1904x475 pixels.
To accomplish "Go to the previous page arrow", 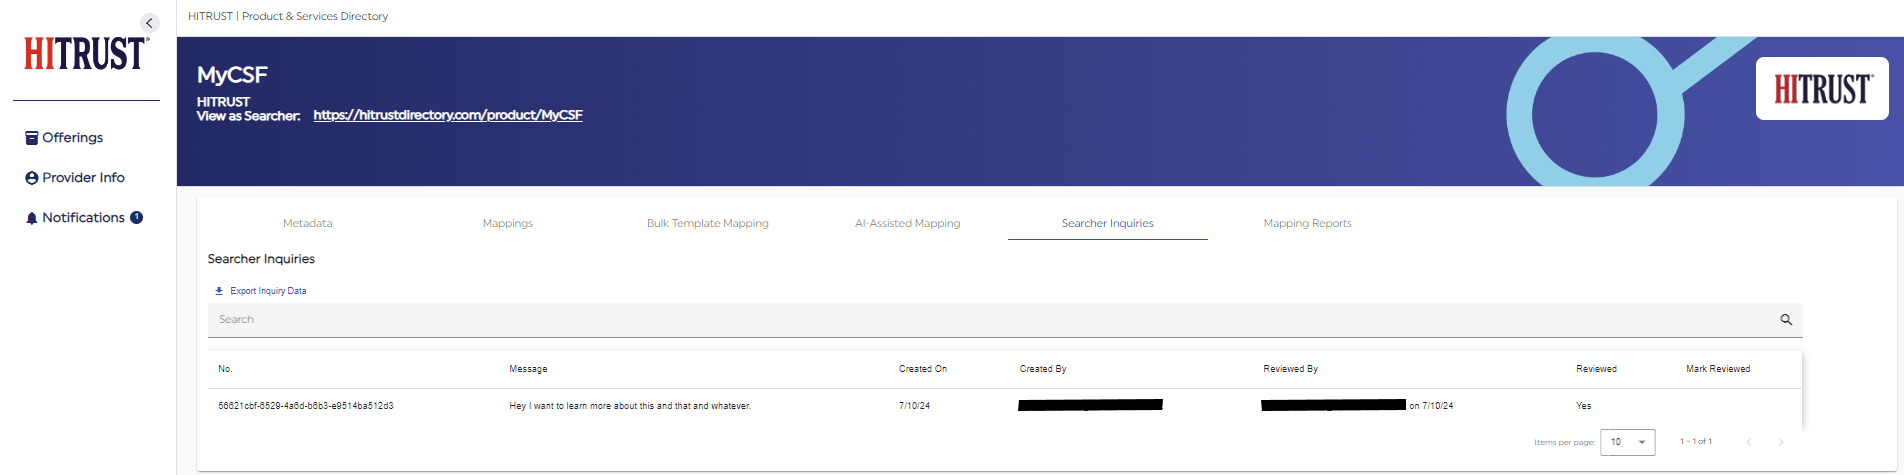I will pos(1749,442).
